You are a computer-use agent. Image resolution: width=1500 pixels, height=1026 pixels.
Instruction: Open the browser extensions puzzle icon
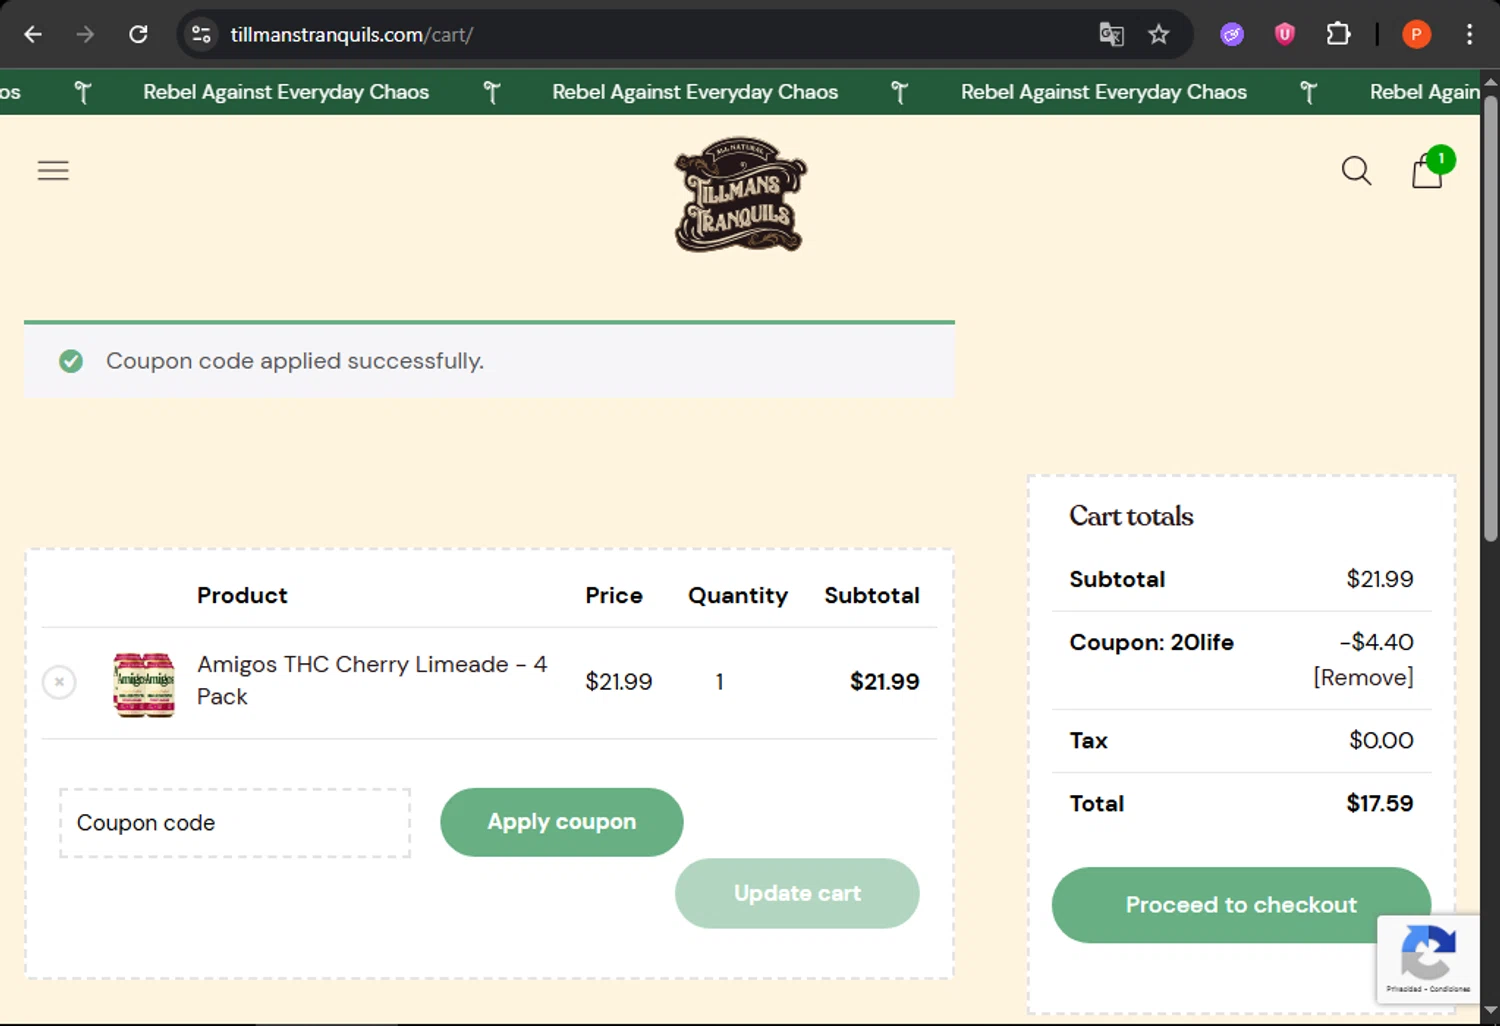[1338, 34]
